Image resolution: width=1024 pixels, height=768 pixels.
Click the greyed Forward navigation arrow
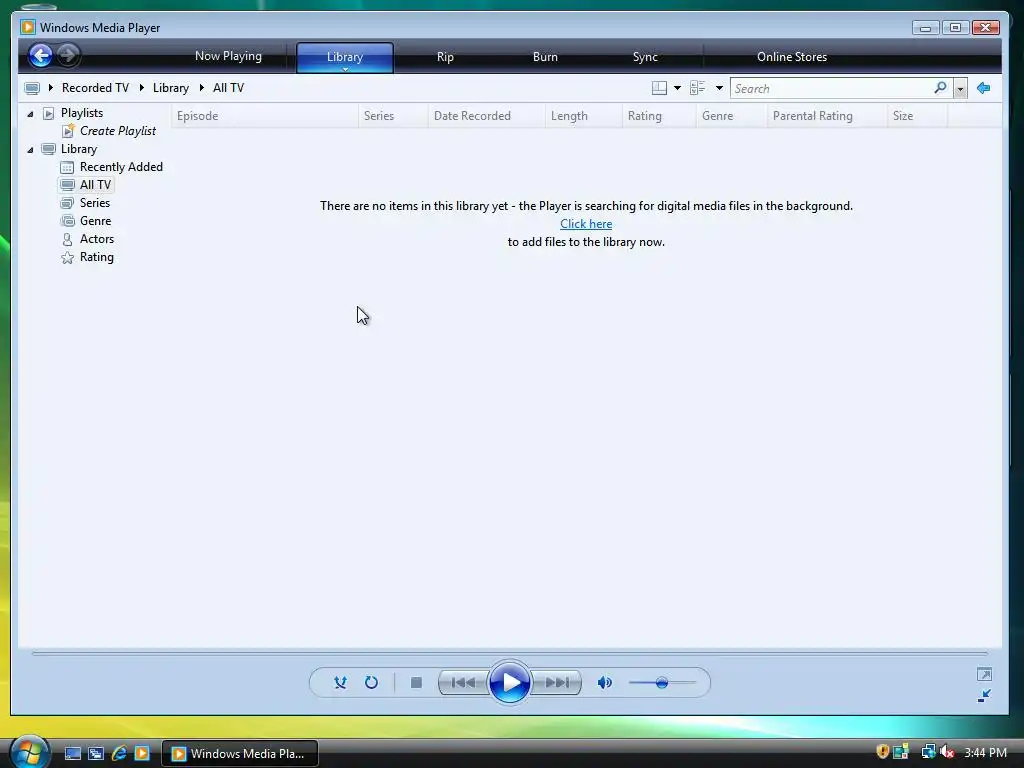(67, 55)
